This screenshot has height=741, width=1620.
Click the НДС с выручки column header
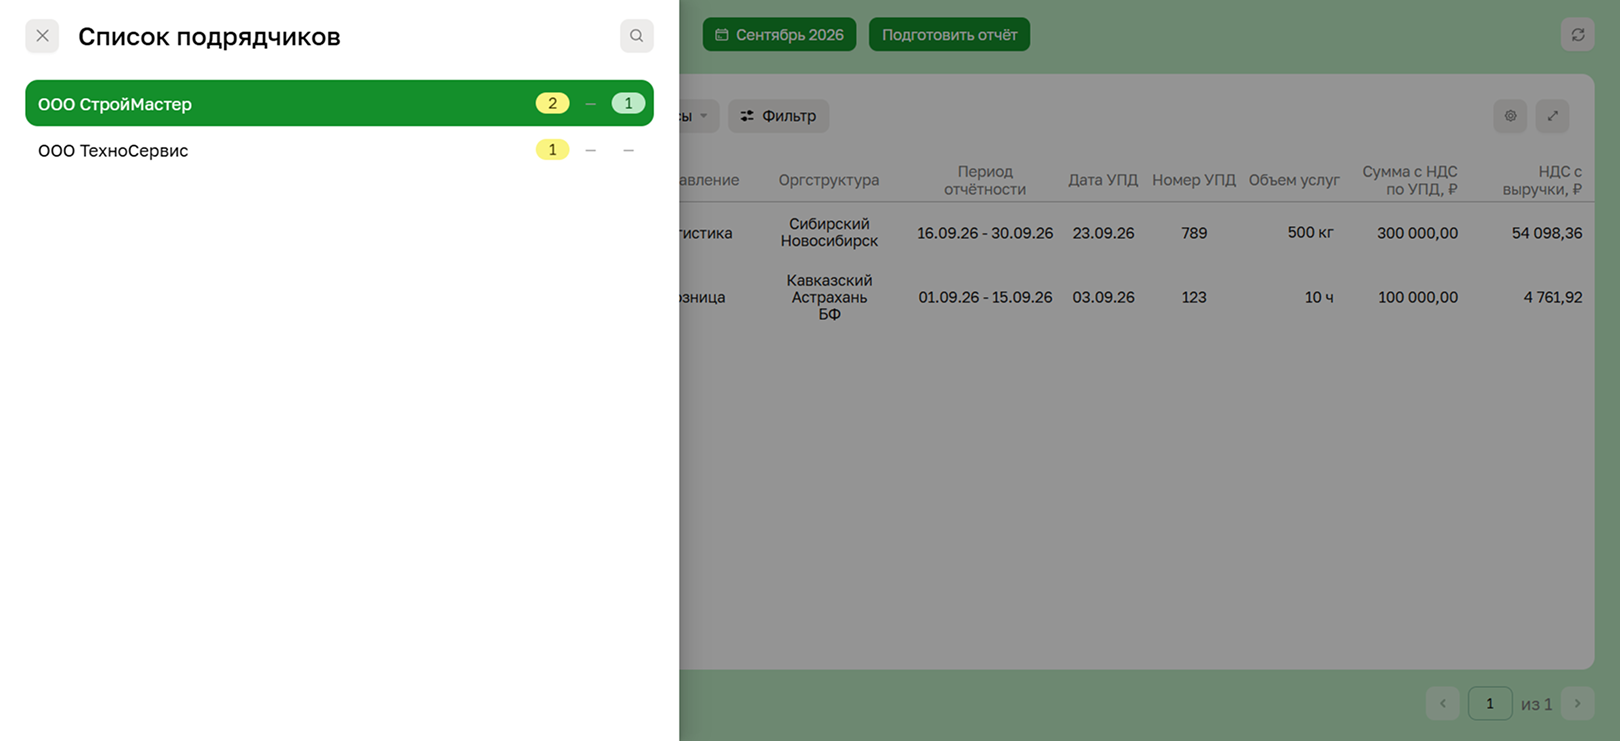[1542, 180]
